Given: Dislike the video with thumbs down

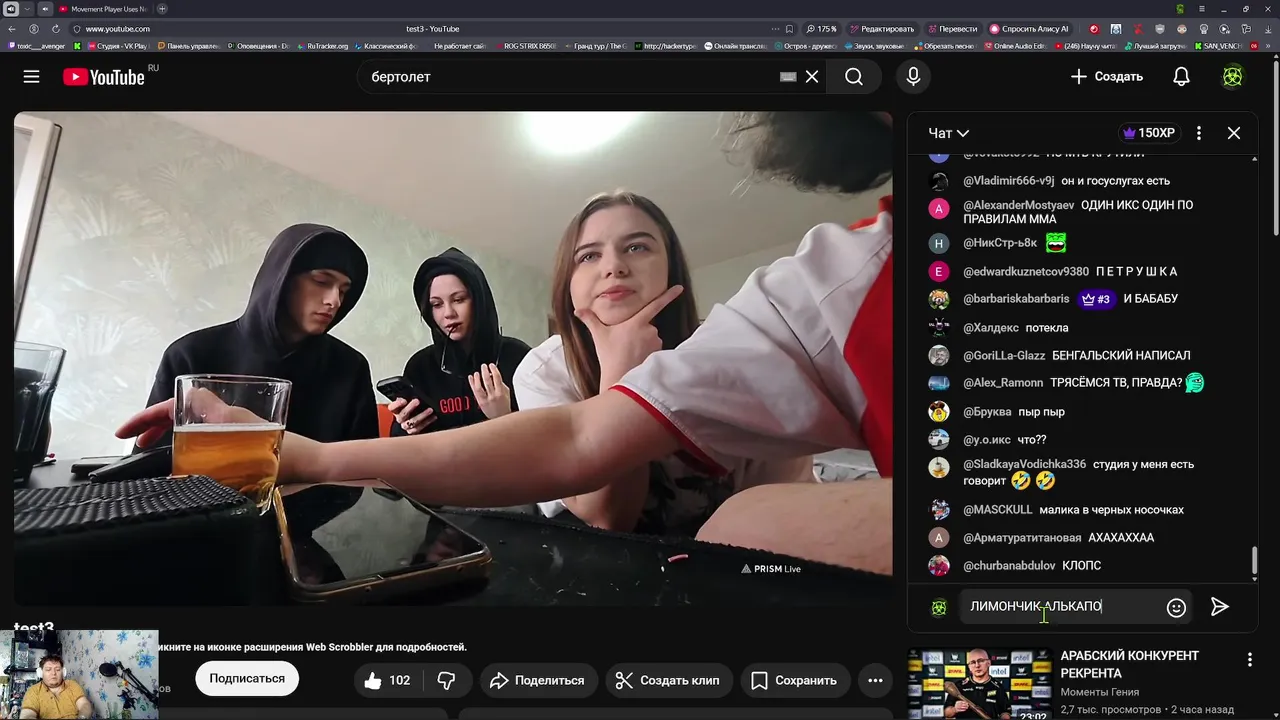Looking at the screenshot, I should click(447, 680).
